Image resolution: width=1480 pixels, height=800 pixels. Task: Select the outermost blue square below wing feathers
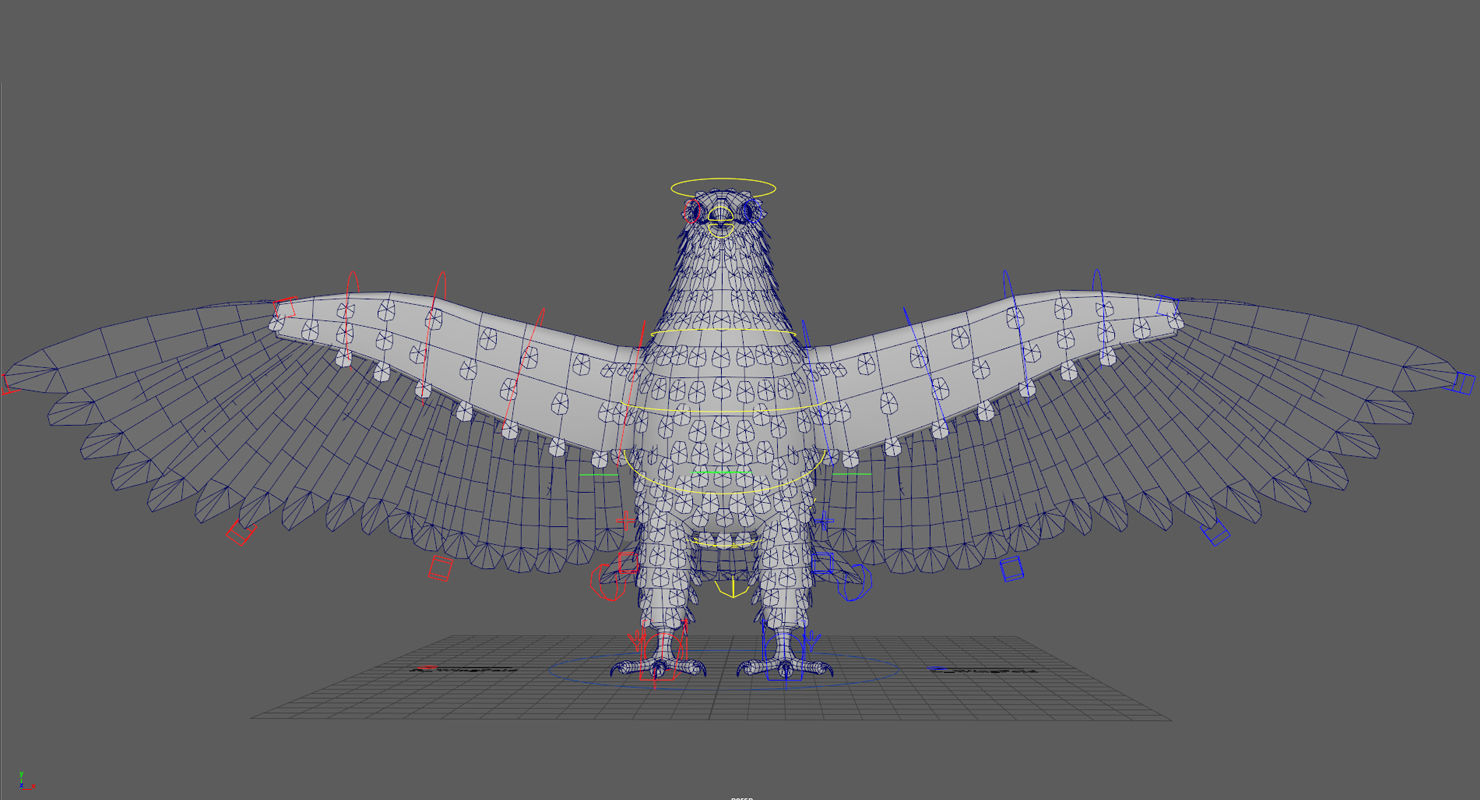pos(1216,533)
